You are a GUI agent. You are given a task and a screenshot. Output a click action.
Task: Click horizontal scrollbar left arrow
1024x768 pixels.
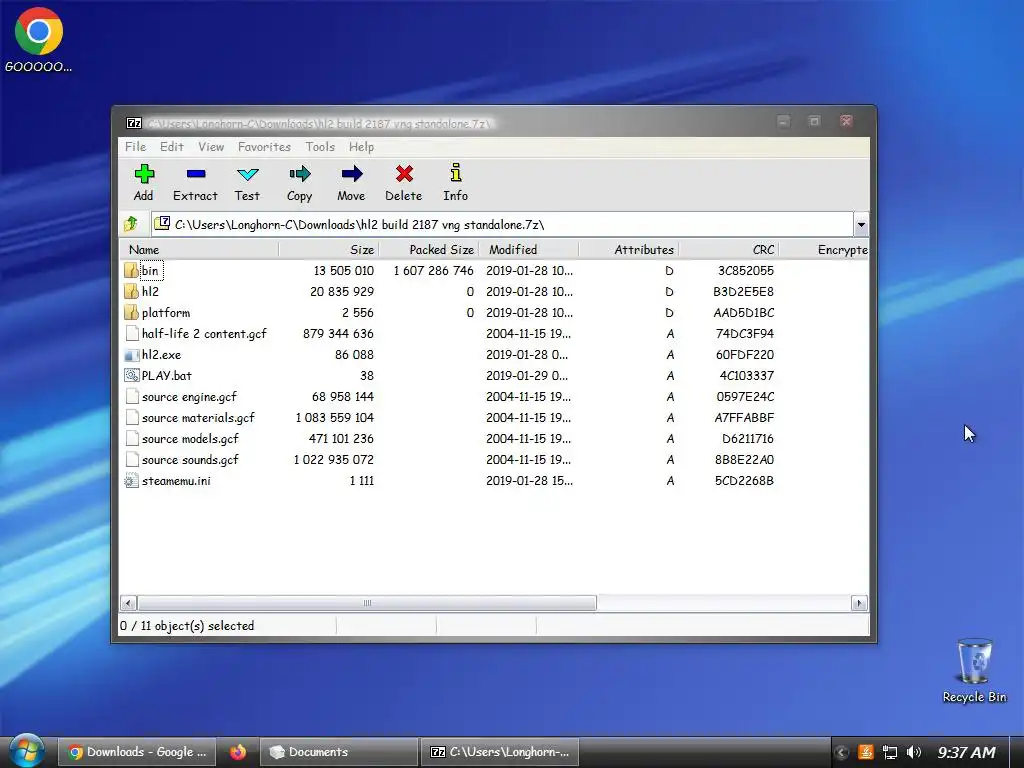click(x=128, y=603)
